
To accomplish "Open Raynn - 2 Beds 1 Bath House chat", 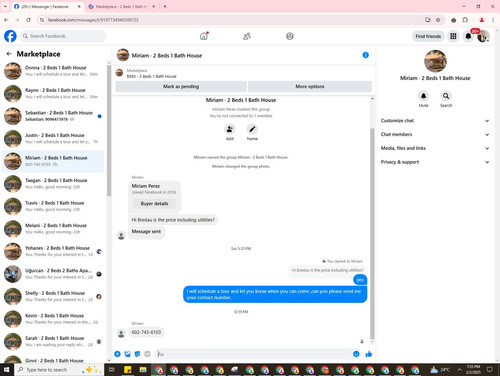I will pyautogui.click(x=53, y=94).
